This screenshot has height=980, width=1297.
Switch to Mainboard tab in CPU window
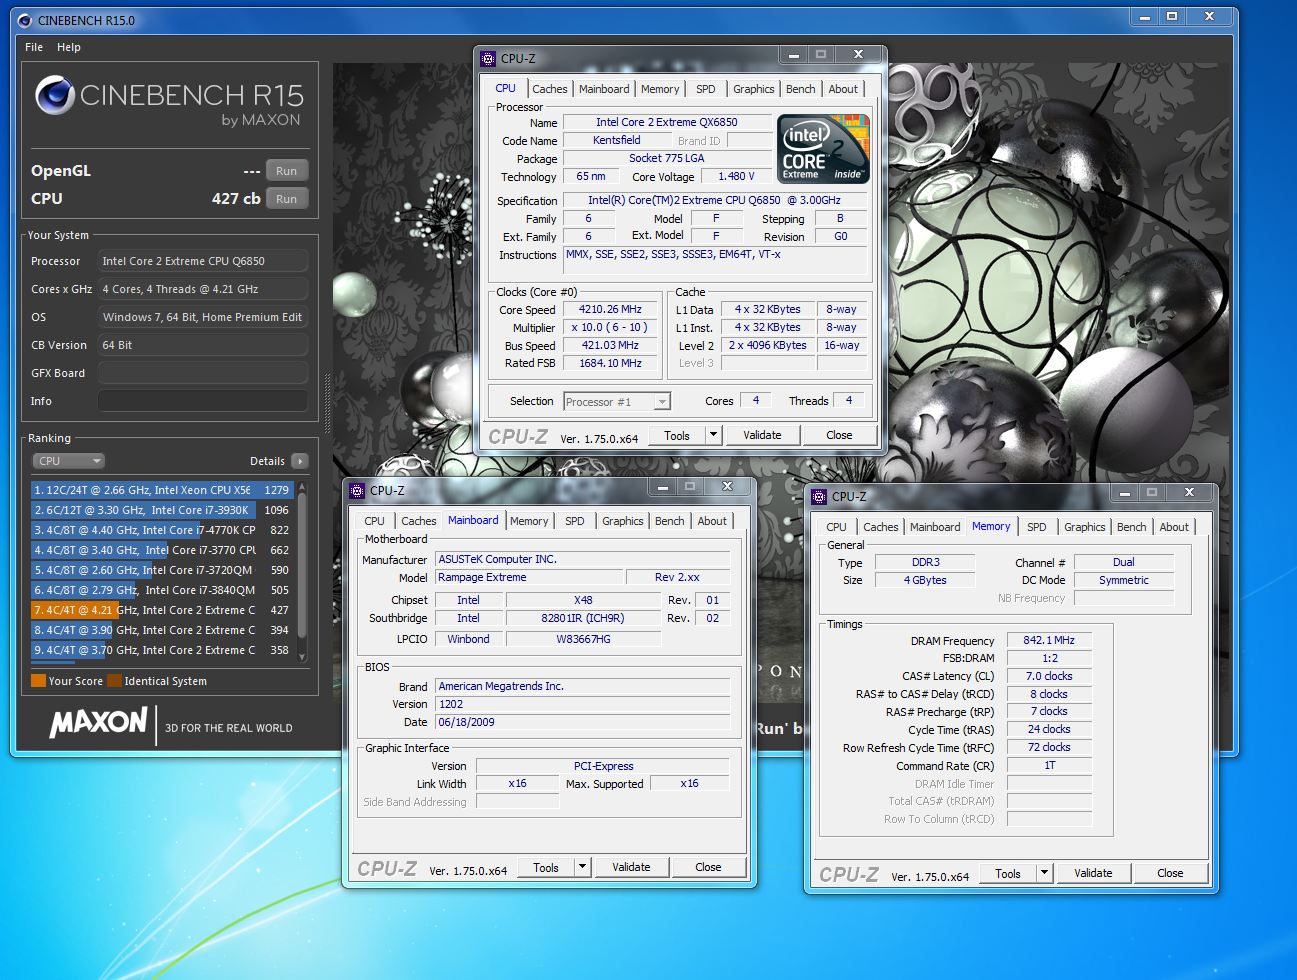click(604, 89)
